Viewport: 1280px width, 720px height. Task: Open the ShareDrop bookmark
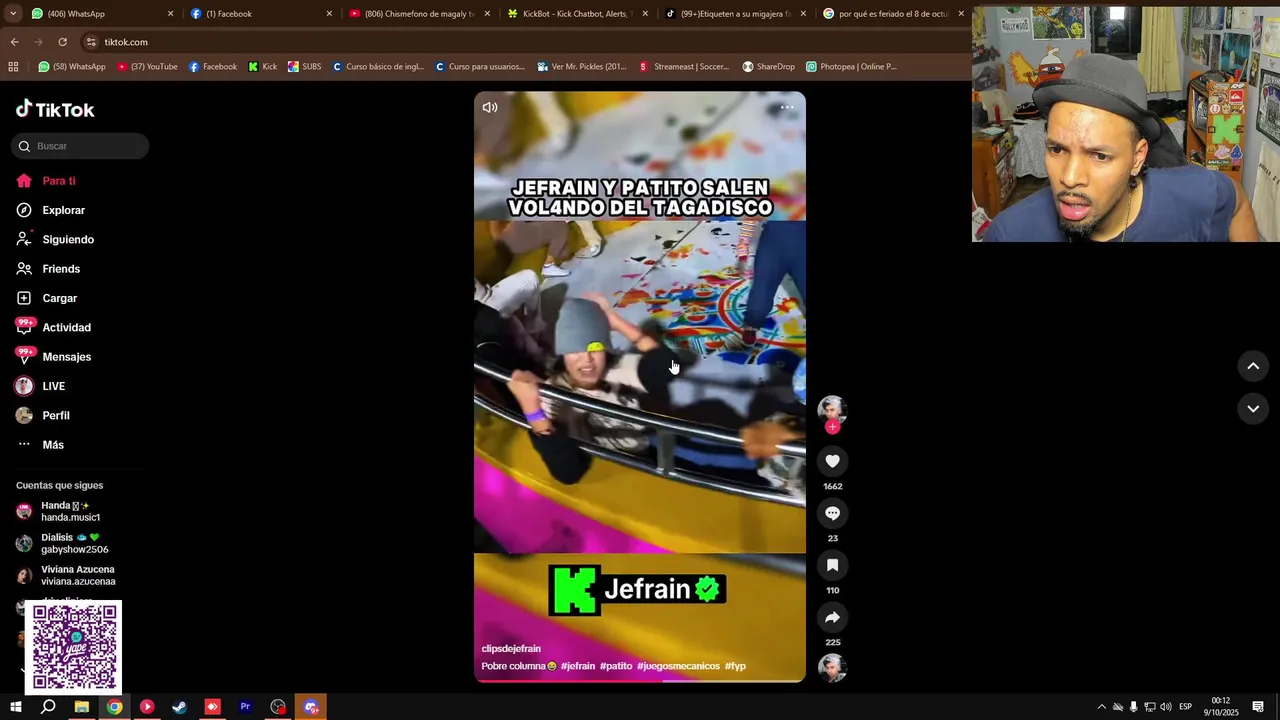coord(769,67)
